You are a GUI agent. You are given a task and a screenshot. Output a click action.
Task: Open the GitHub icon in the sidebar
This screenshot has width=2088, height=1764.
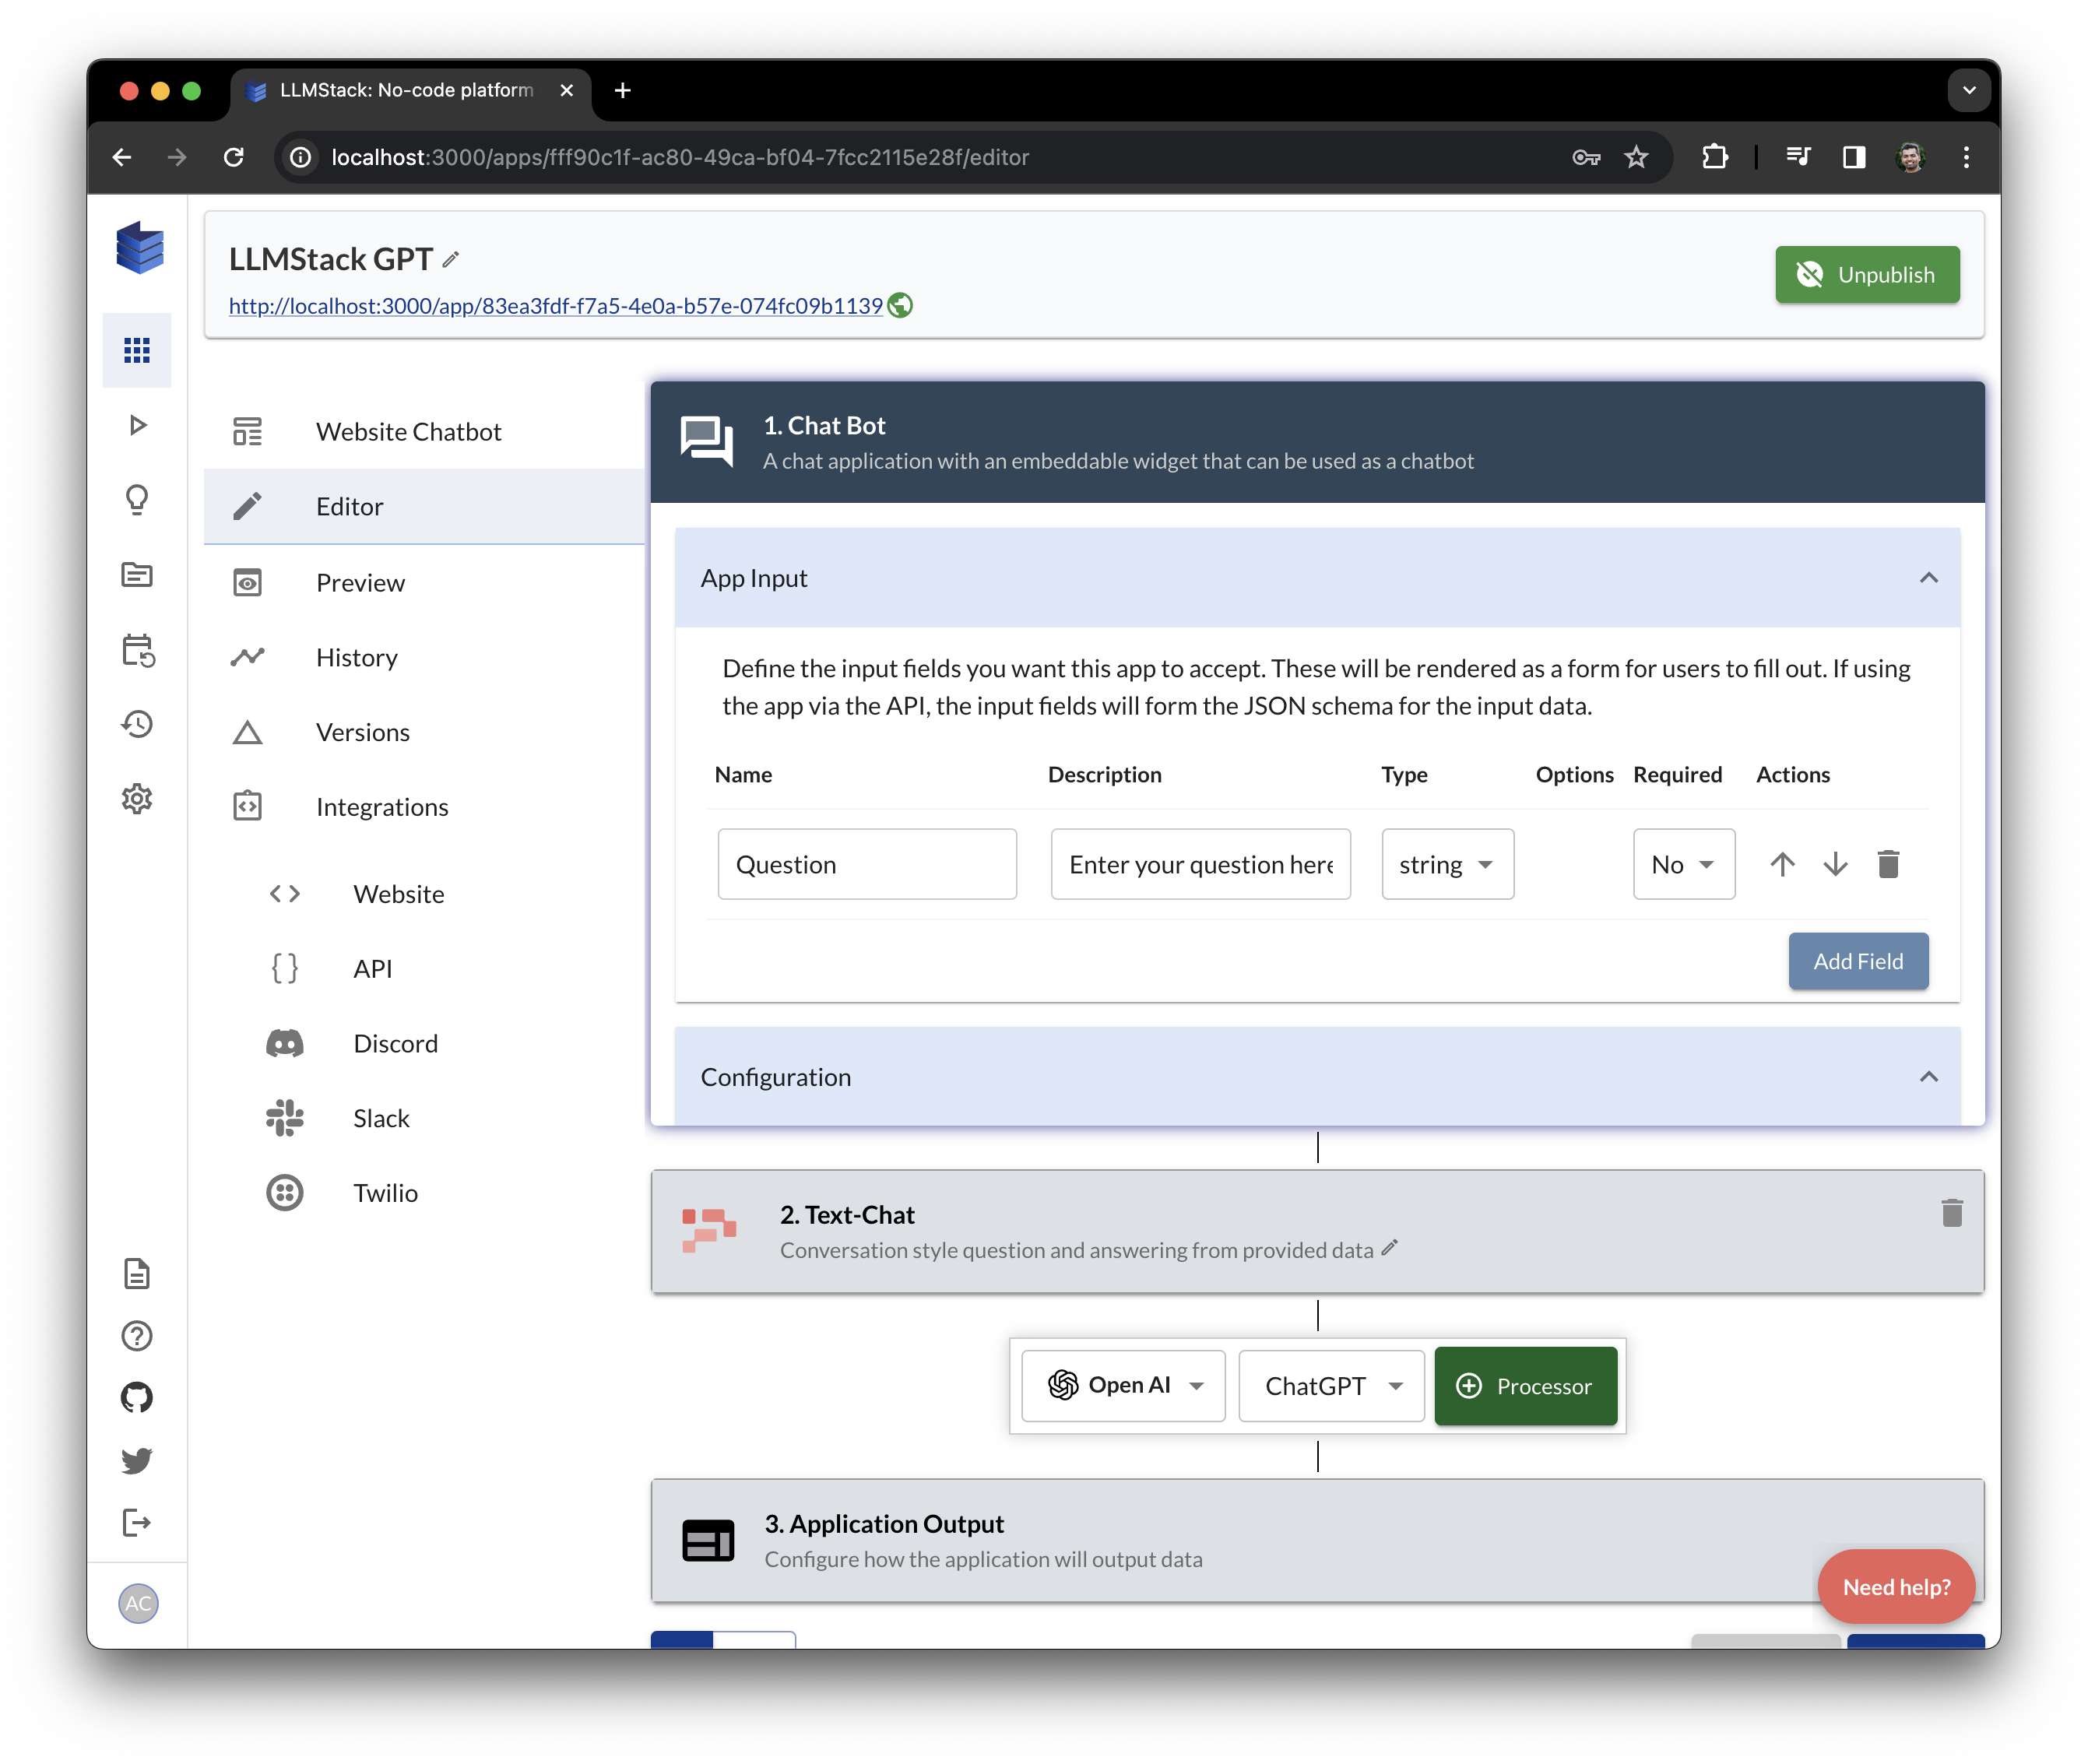pos(137,1397)
